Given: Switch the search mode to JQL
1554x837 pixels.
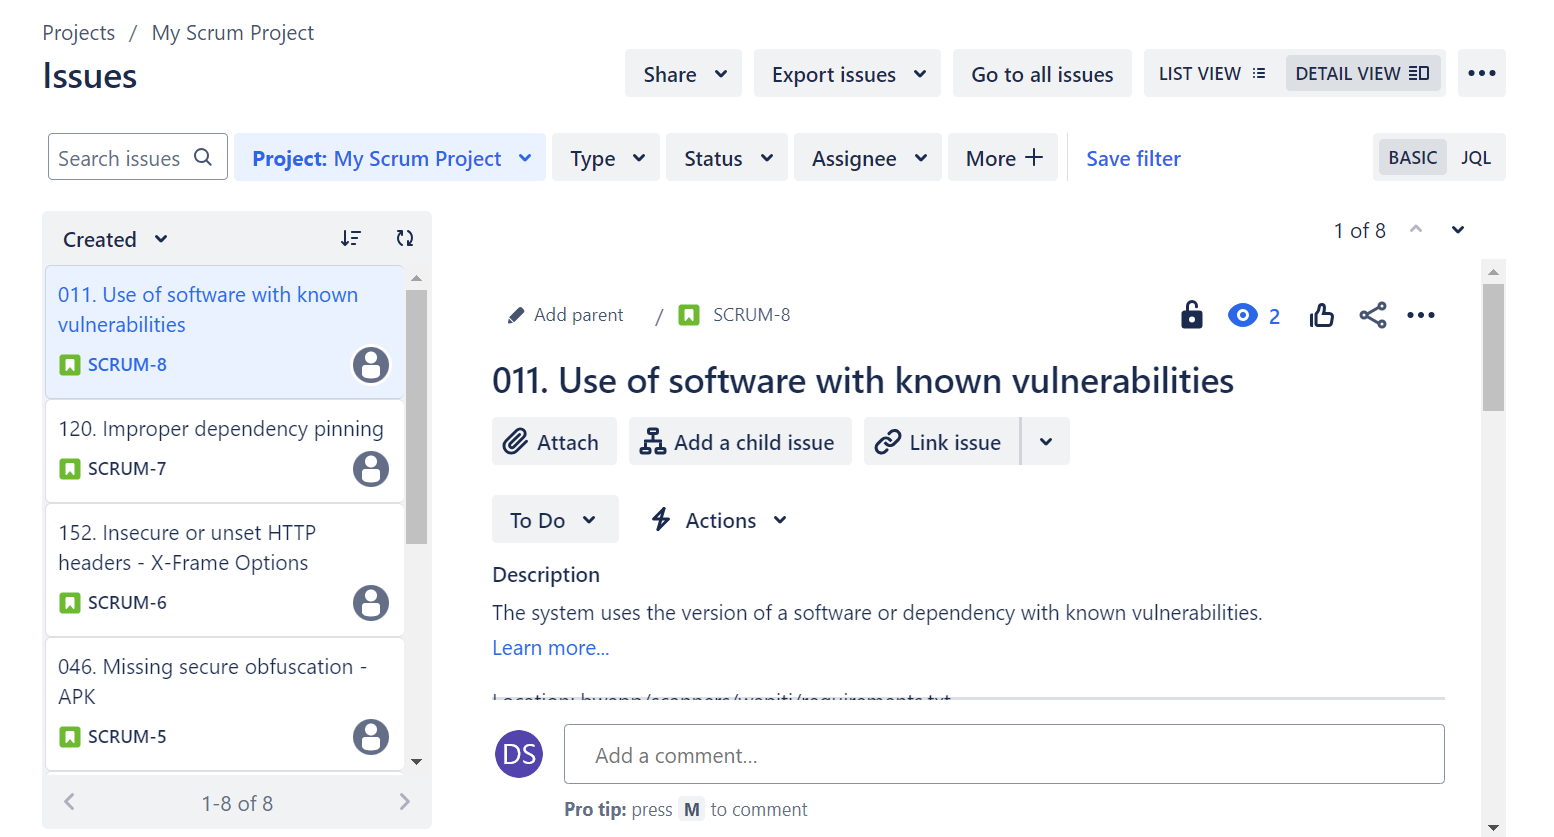Looking at the screenshot, I should click(1476, 157).
